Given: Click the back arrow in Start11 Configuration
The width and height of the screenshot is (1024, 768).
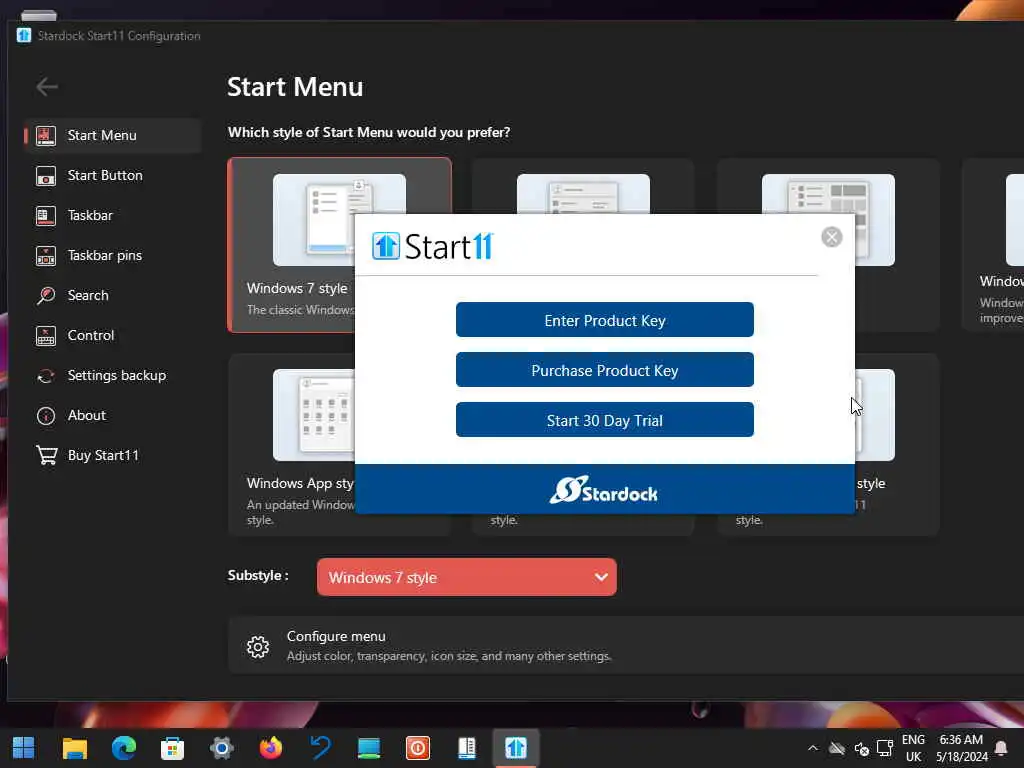Looking at the screenshot, I should pyautogui.click(x=47, y=86).
